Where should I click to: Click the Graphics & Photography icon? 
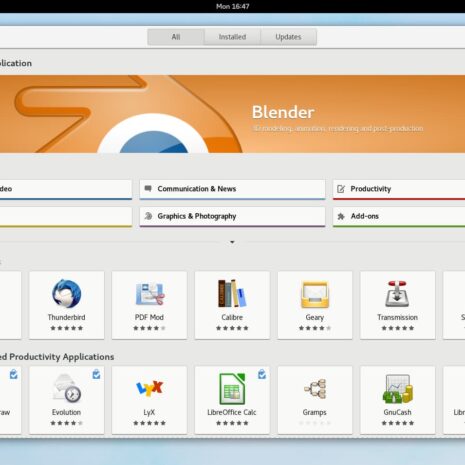(x=148, y=216)
